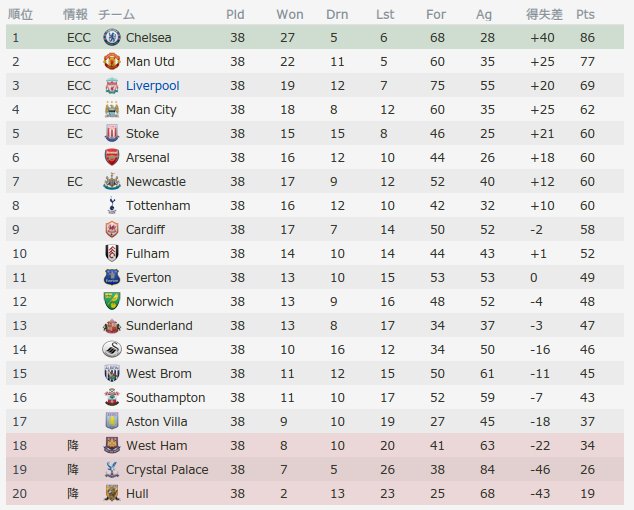The height and width of the screenshot is (510, 634).
Task: Click Arsenal's cannon crest icon
Action: tap(112, 157)
